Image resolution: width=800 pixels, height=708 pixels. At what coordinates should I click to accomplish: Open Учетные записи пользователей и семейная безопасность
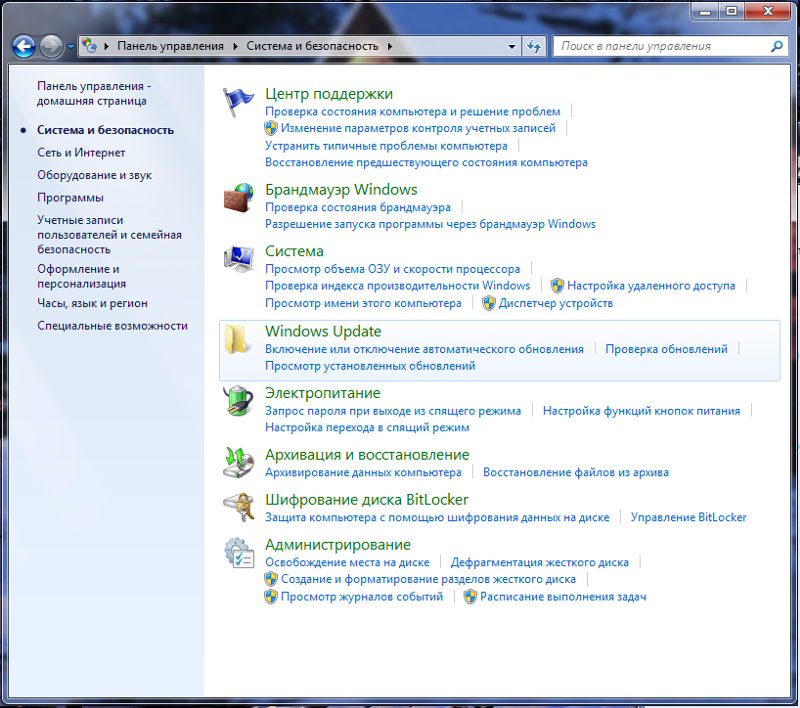(109, 235)
